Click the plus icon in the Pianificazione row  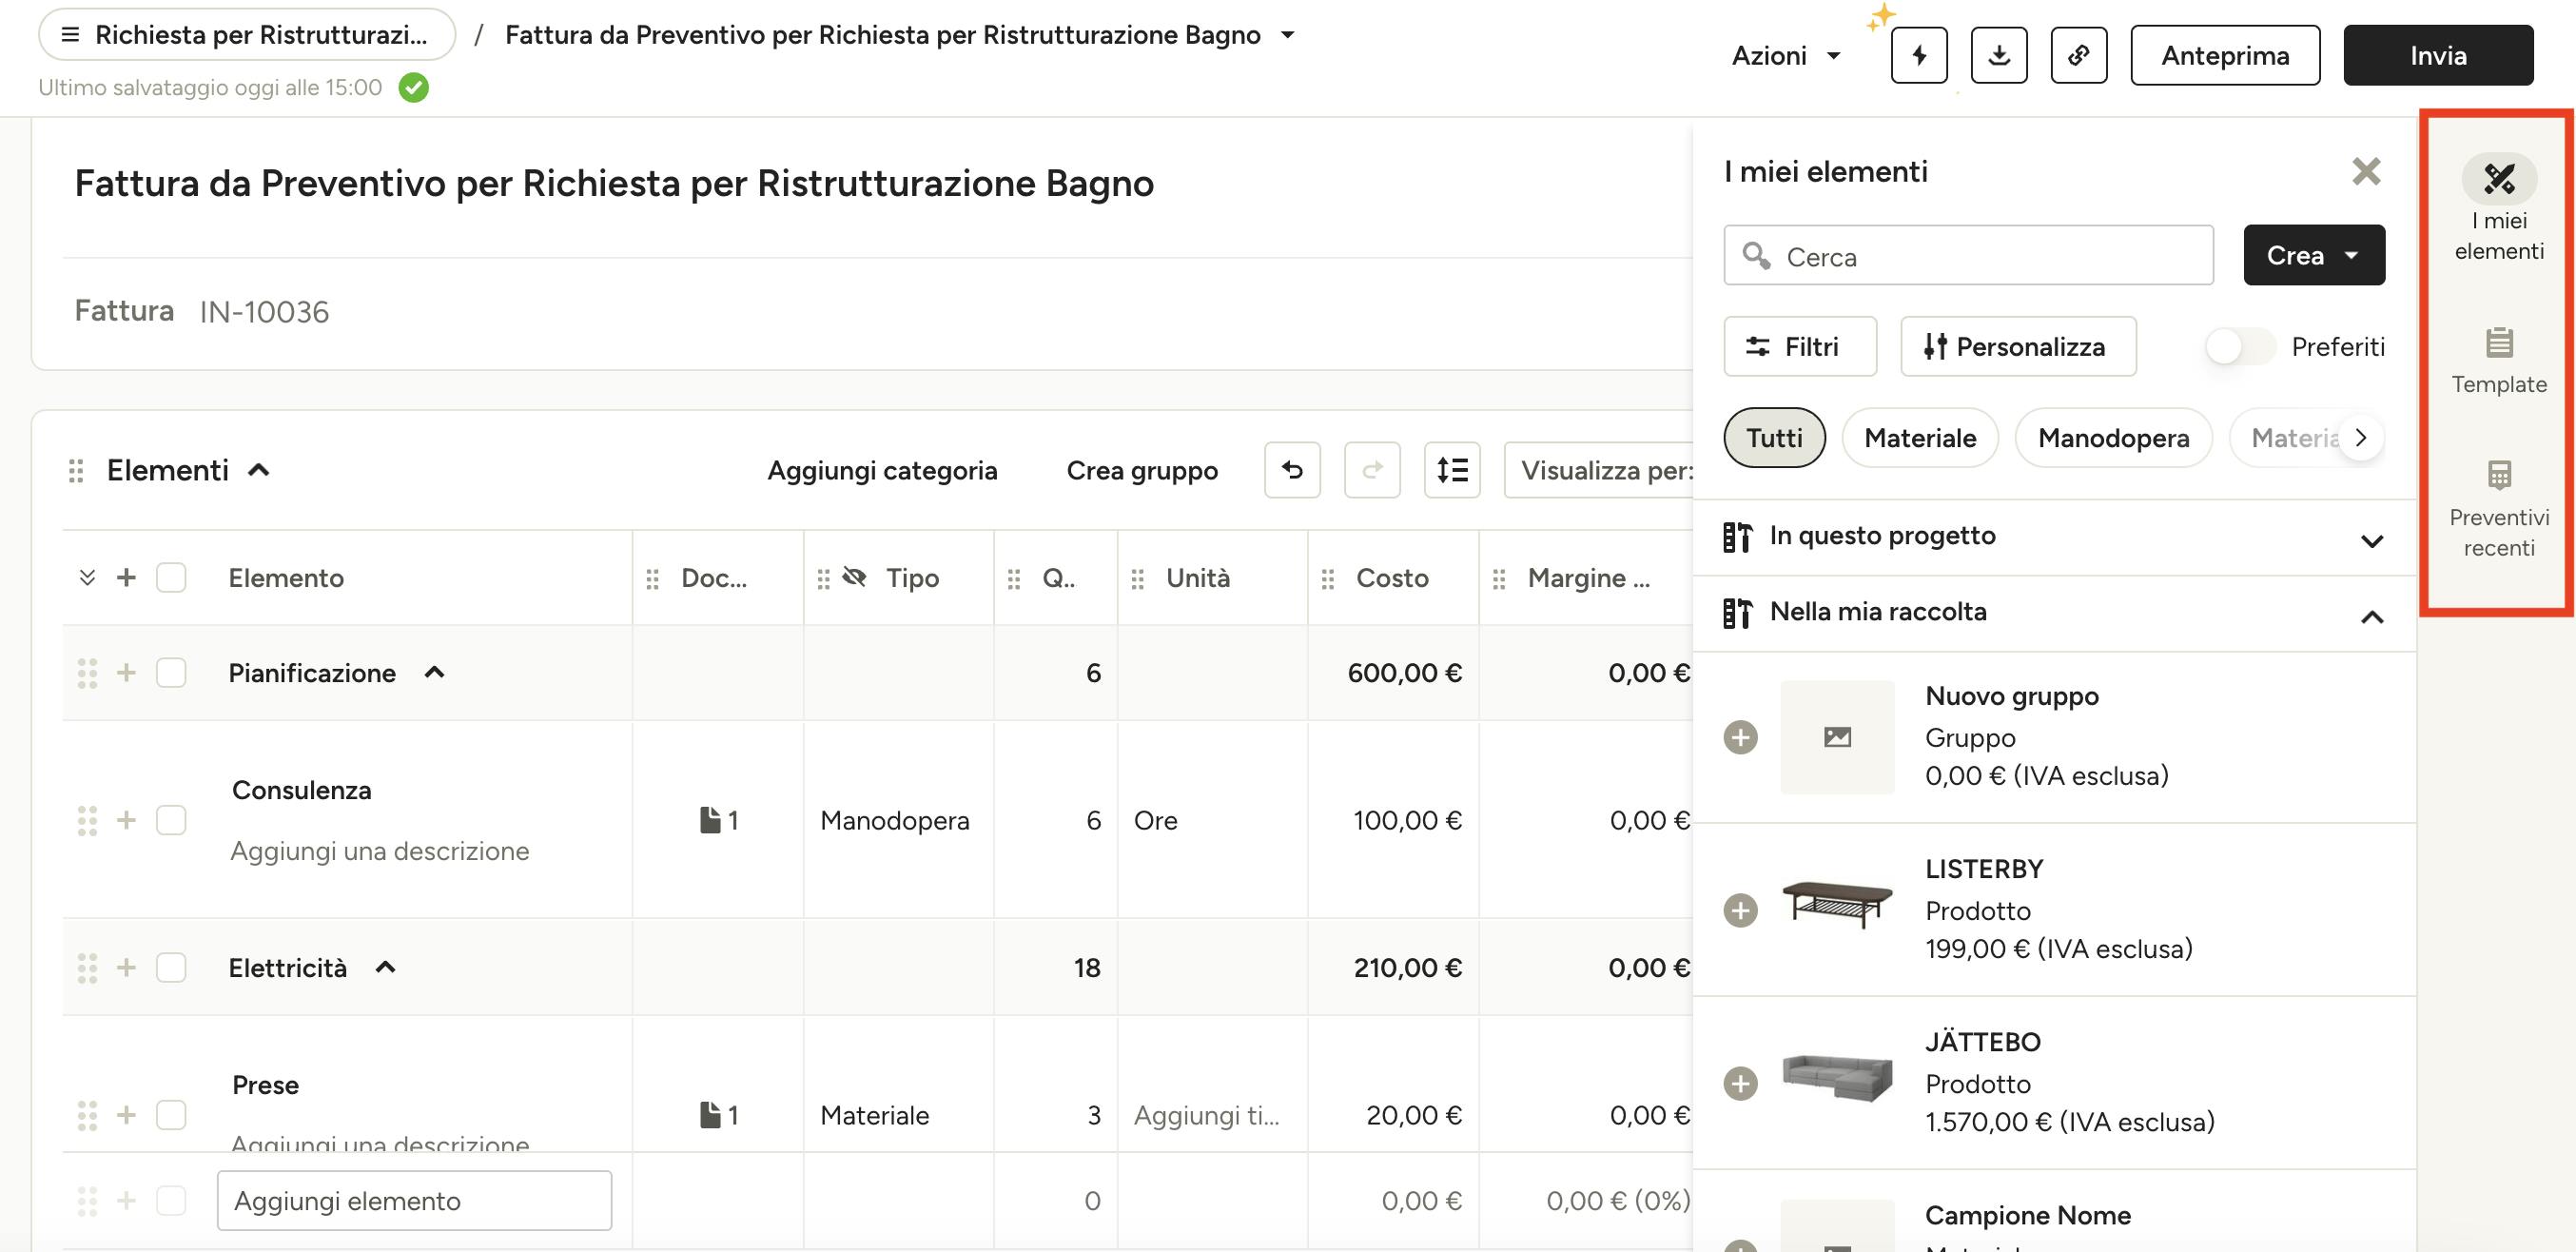[126, 672]
